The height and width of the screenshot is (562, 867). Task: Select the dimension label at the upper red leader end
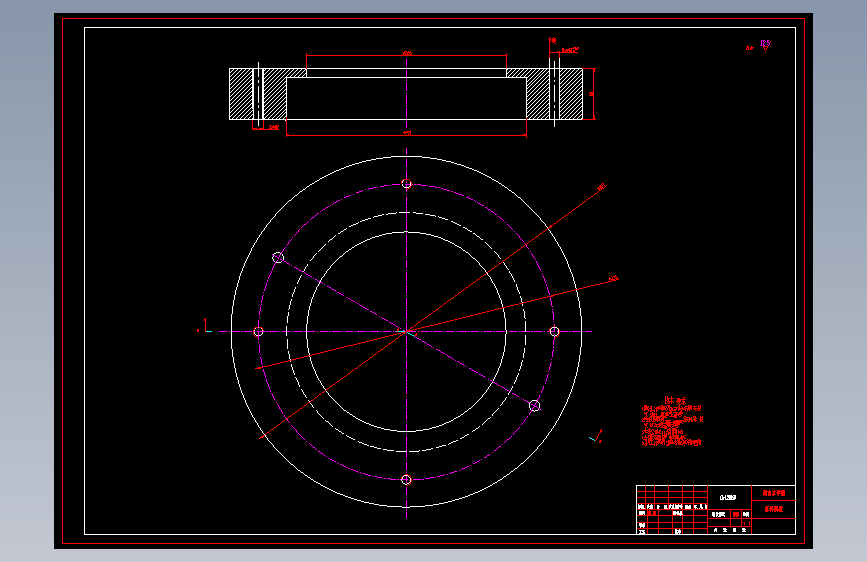[602, 188]
